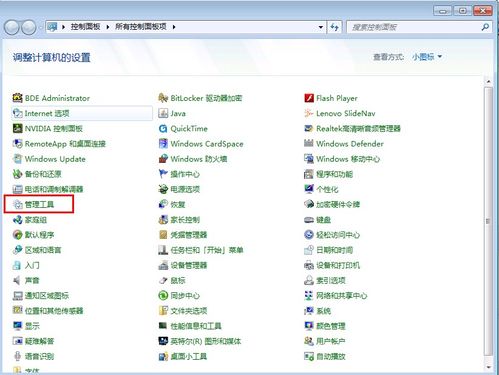Image resolution: width=499 pixels, height=375 pixels.
Task: Click the 电源选项 icon
Action: (x=163, y=189)
